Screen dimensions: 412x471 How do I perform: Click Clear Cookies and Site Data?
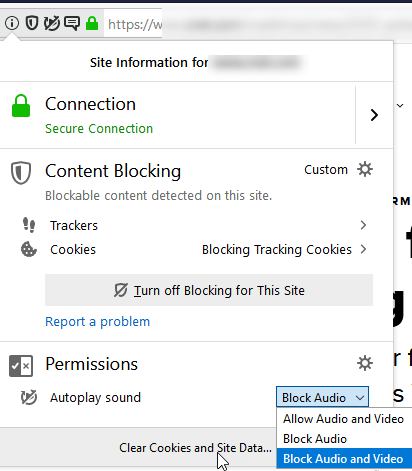pos(195,448)
